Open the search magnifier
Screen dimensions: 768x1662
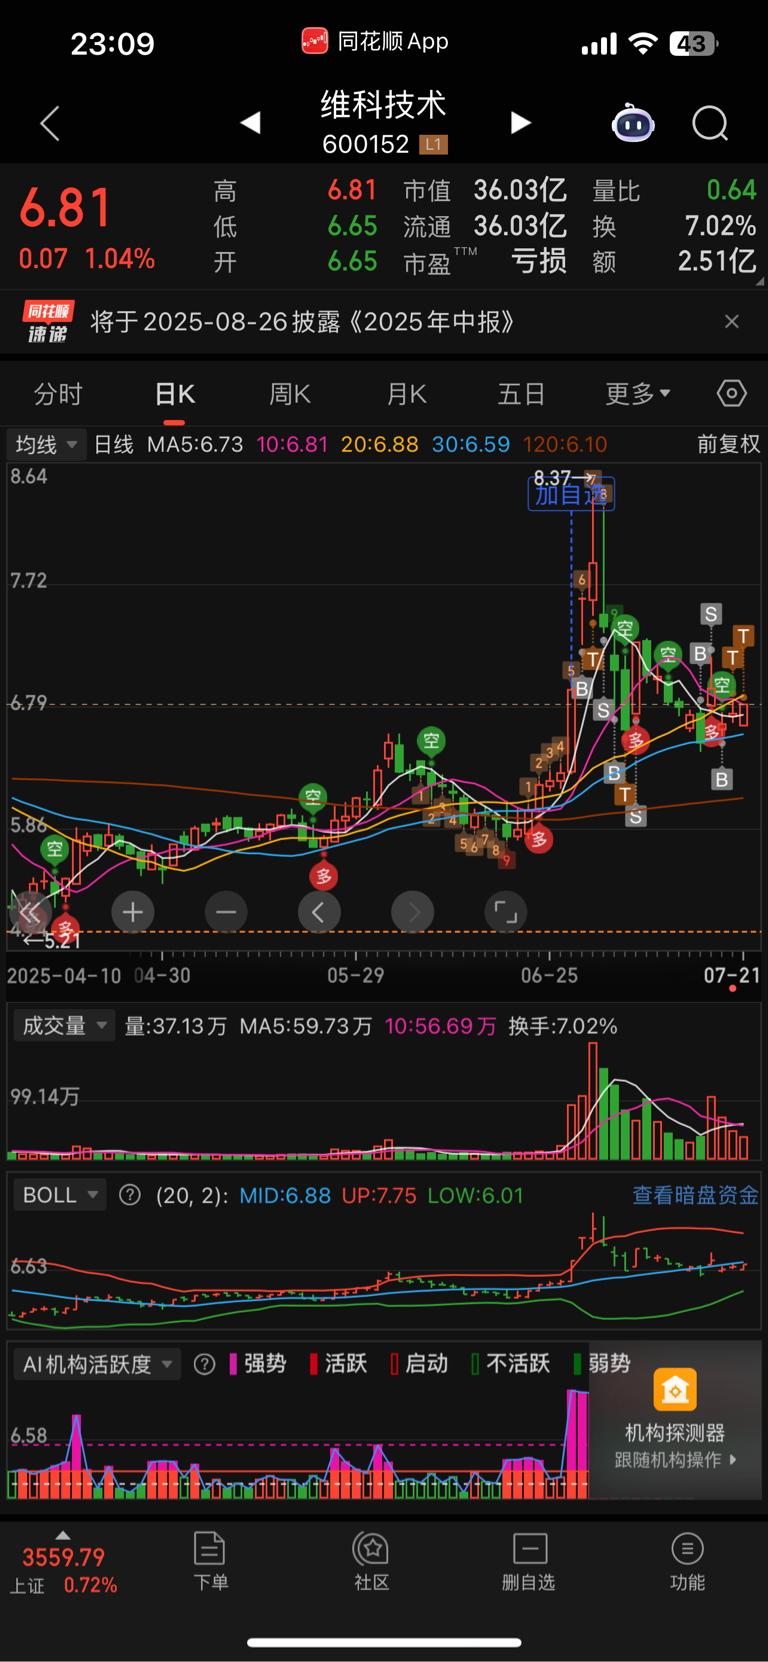[710, 123]
